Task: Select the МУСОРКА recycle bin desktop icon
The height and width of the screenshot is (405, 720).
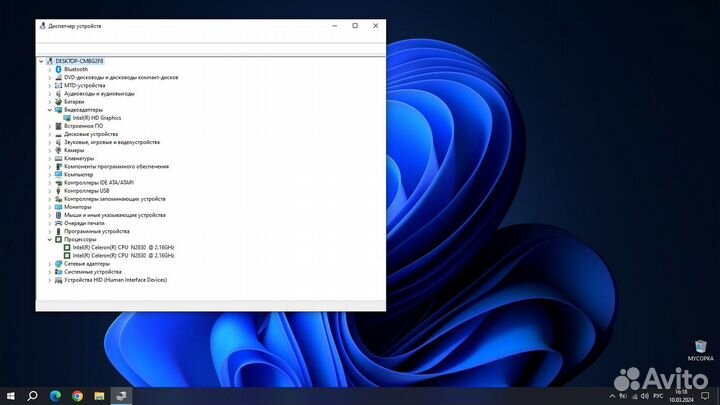Action: click(x=700, y=350)
